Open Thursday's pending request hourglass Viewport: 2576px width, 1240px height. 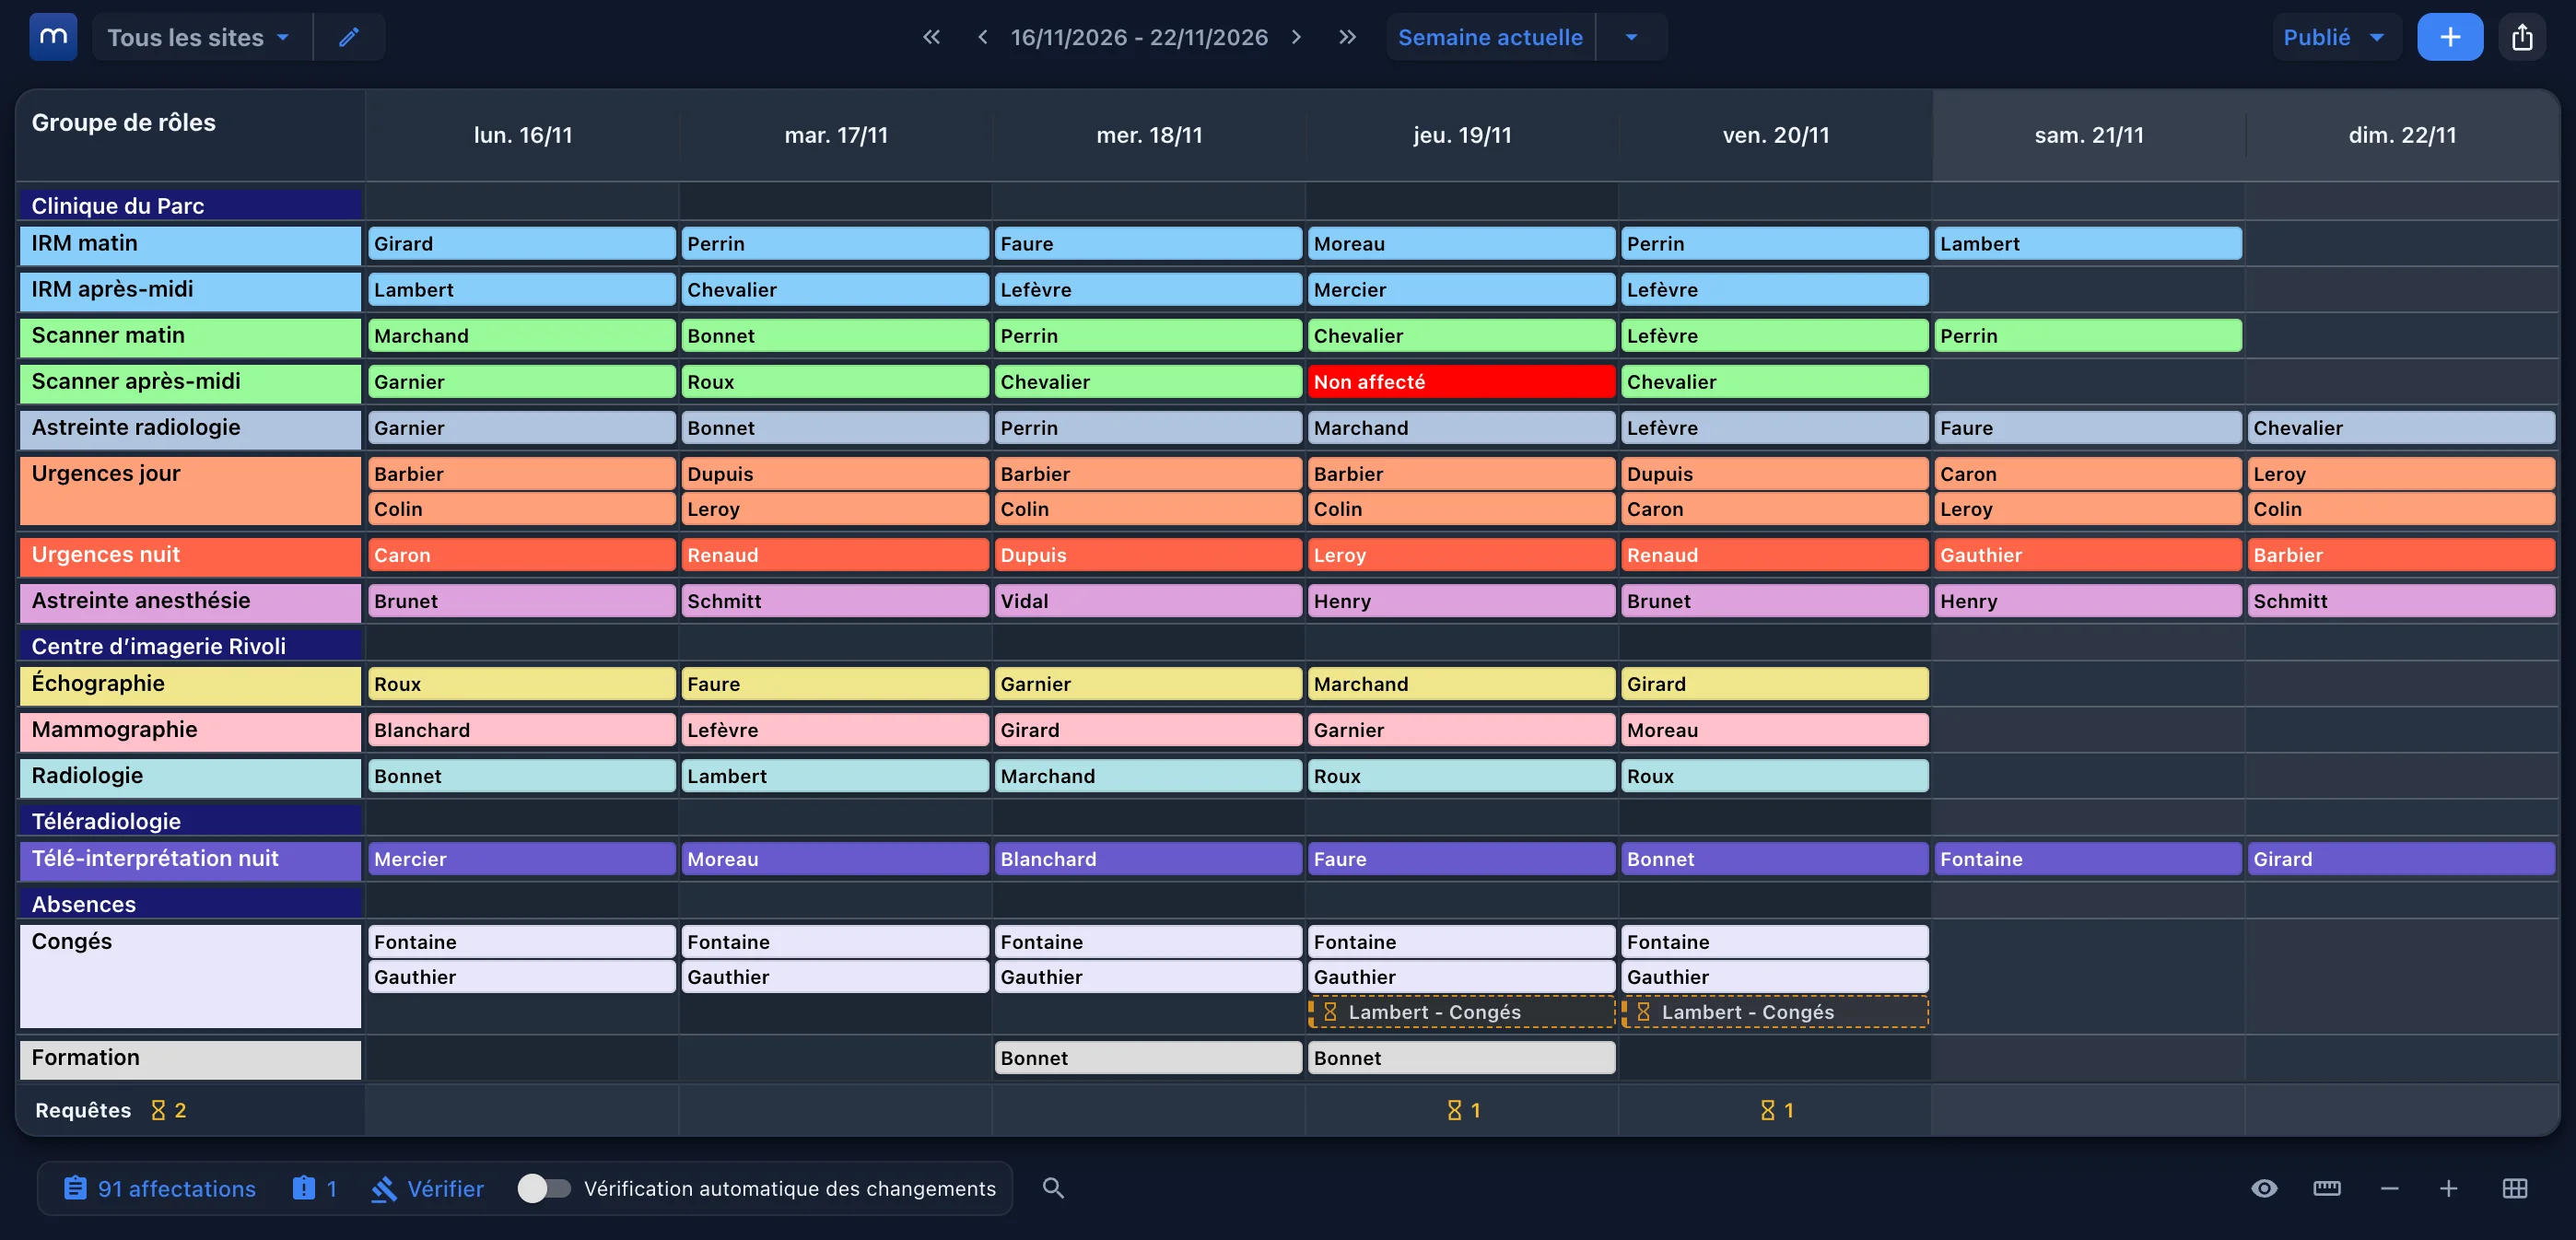[x=1463, y=1110]
